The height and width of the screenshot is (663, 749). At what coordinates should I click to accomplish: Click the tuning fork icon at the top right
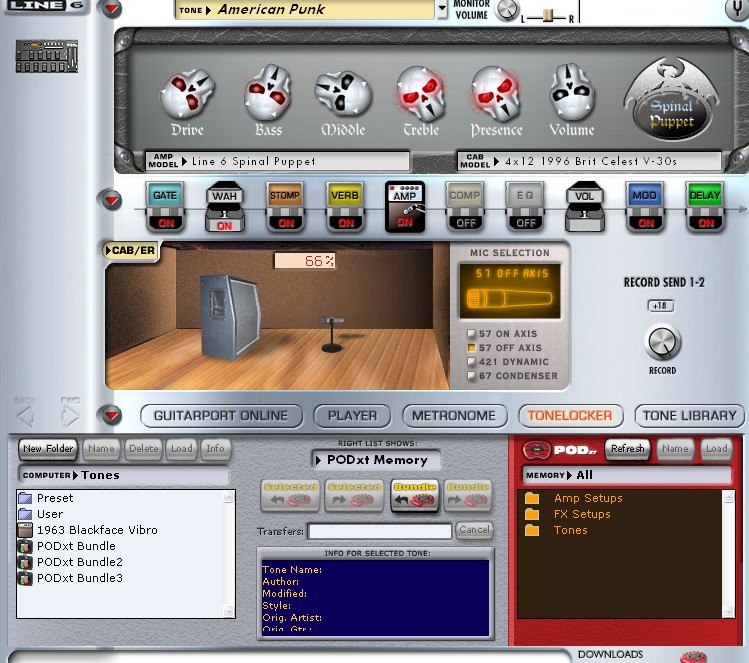(736, 9)
